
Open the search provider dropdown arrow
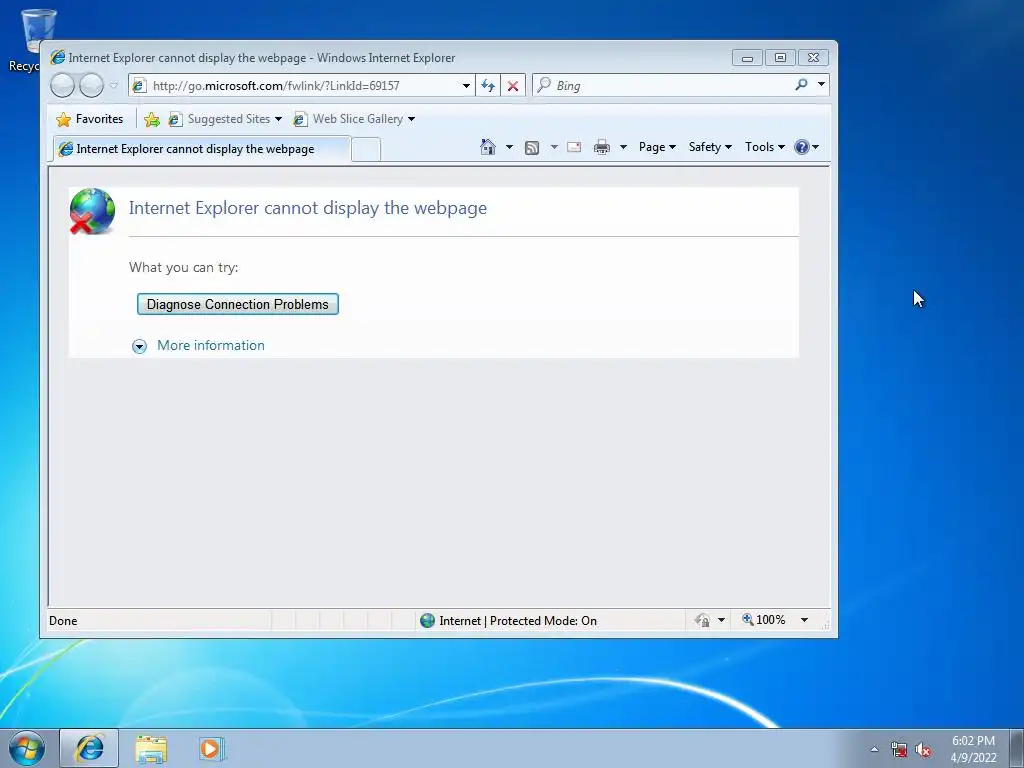point(821,84)
